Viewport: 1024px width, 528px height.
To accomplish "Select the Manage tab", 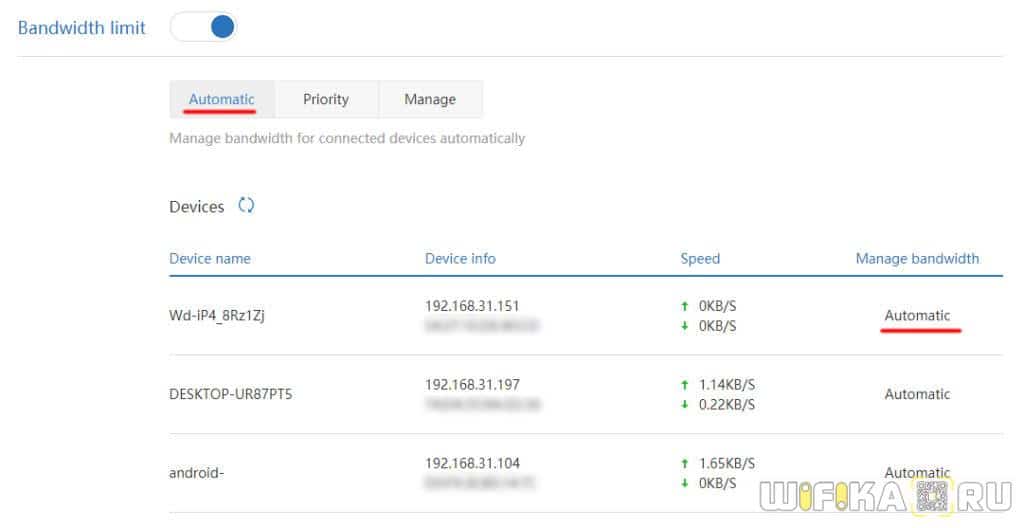I will (x=430, y=99).
